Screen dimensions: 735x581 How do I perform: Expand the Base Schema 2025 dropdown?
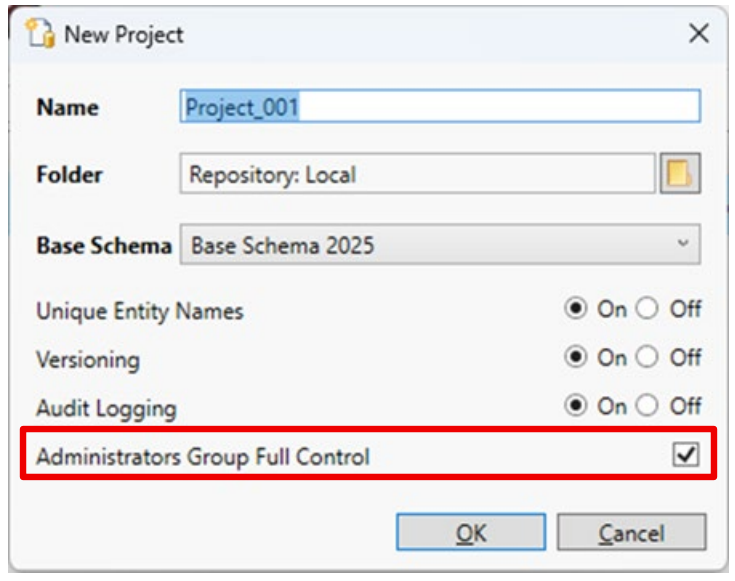440,244
